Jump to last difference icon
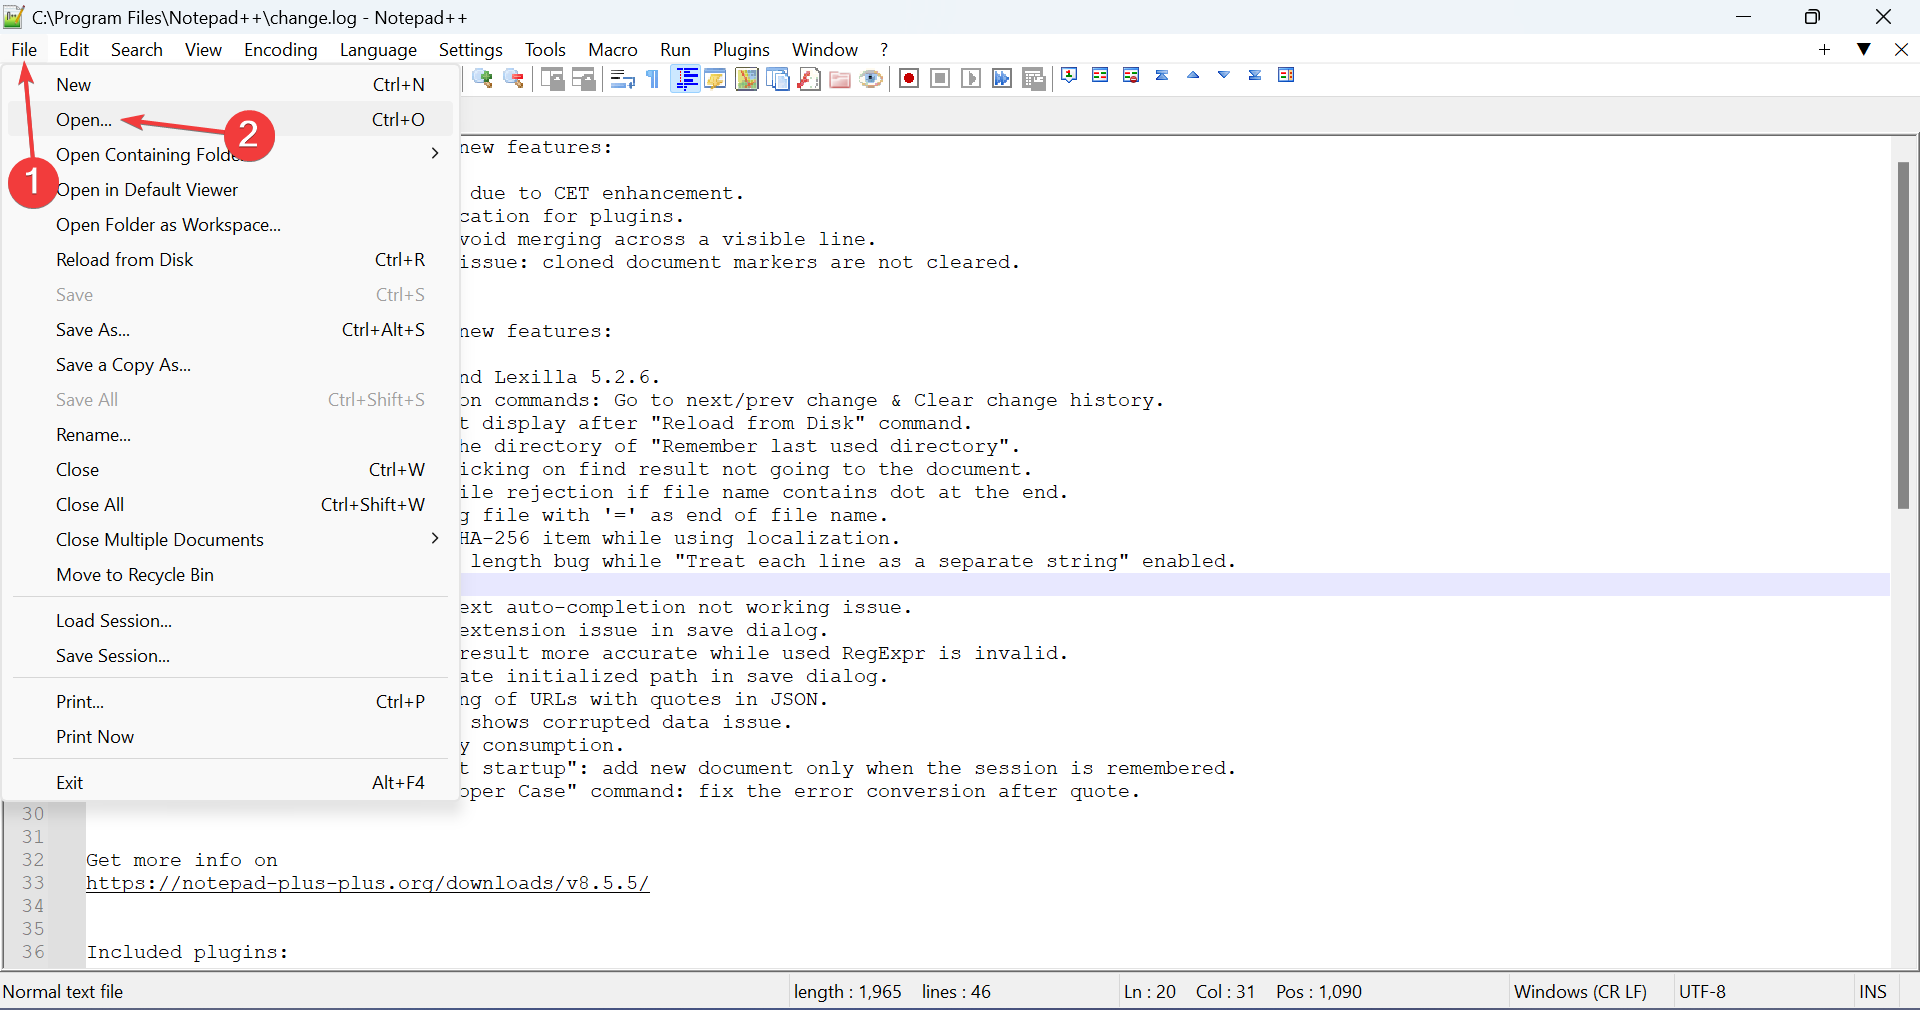Image resolution: width=1920 pixels, height=1010 pixels. tap(1255, 75)
